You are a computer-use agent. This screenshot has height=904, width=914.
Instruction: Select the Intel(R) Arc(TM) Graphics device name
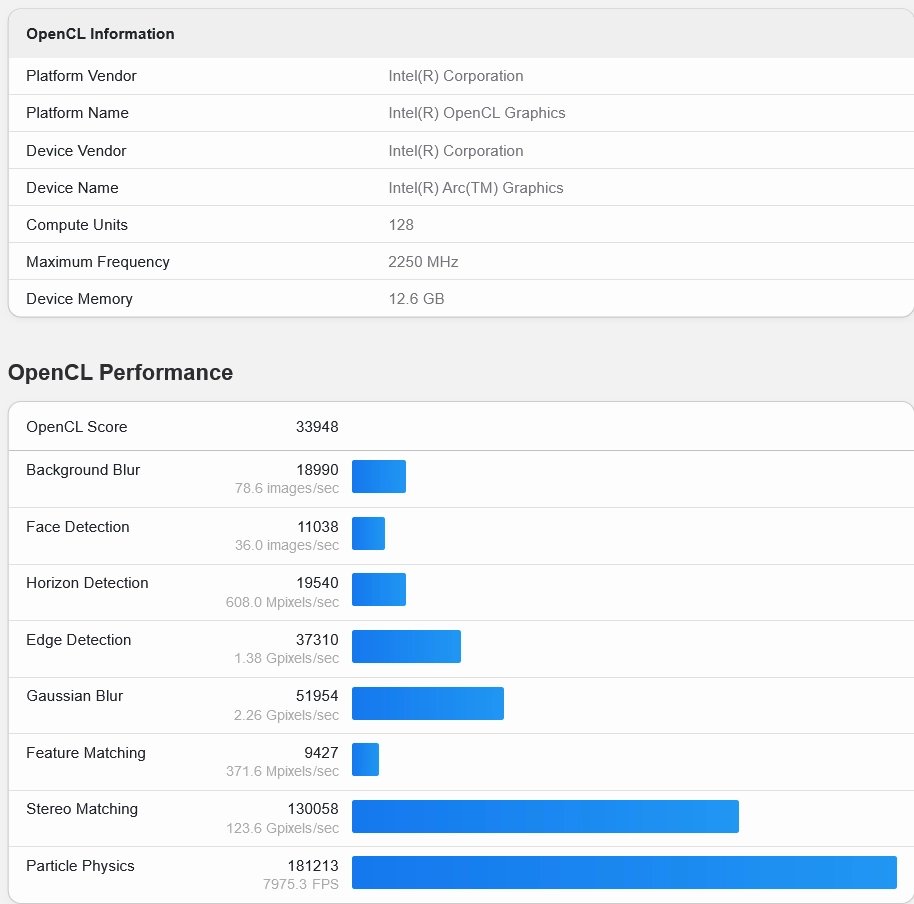point(476,188)
